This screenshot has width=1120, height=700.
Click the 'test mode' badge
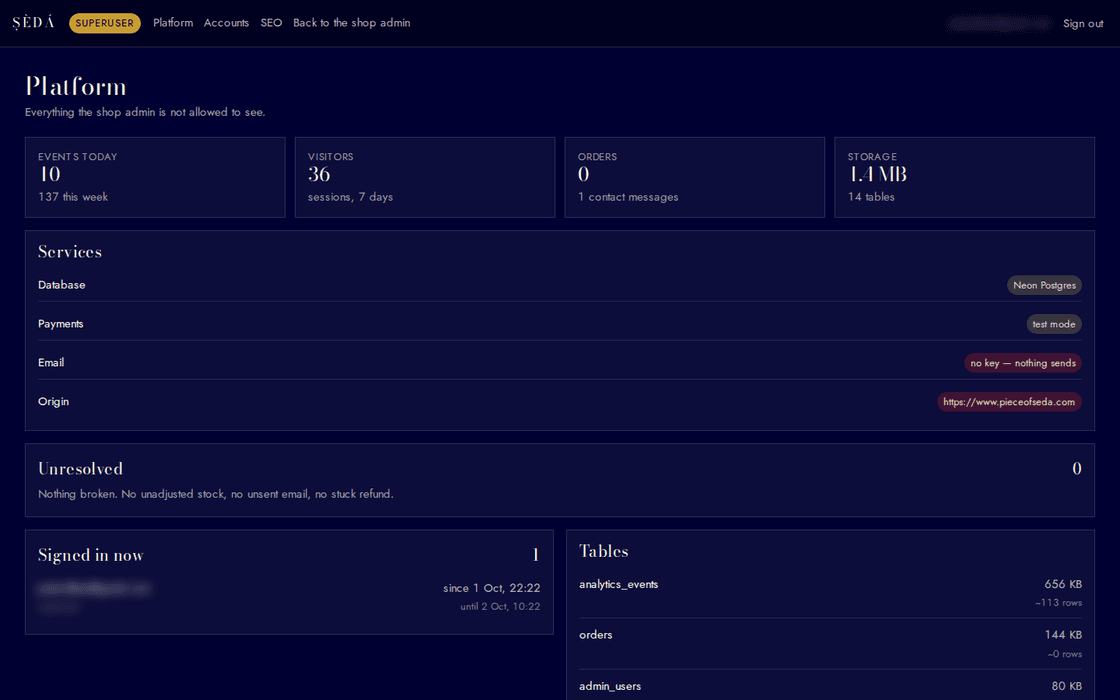tap(1054, 324)
